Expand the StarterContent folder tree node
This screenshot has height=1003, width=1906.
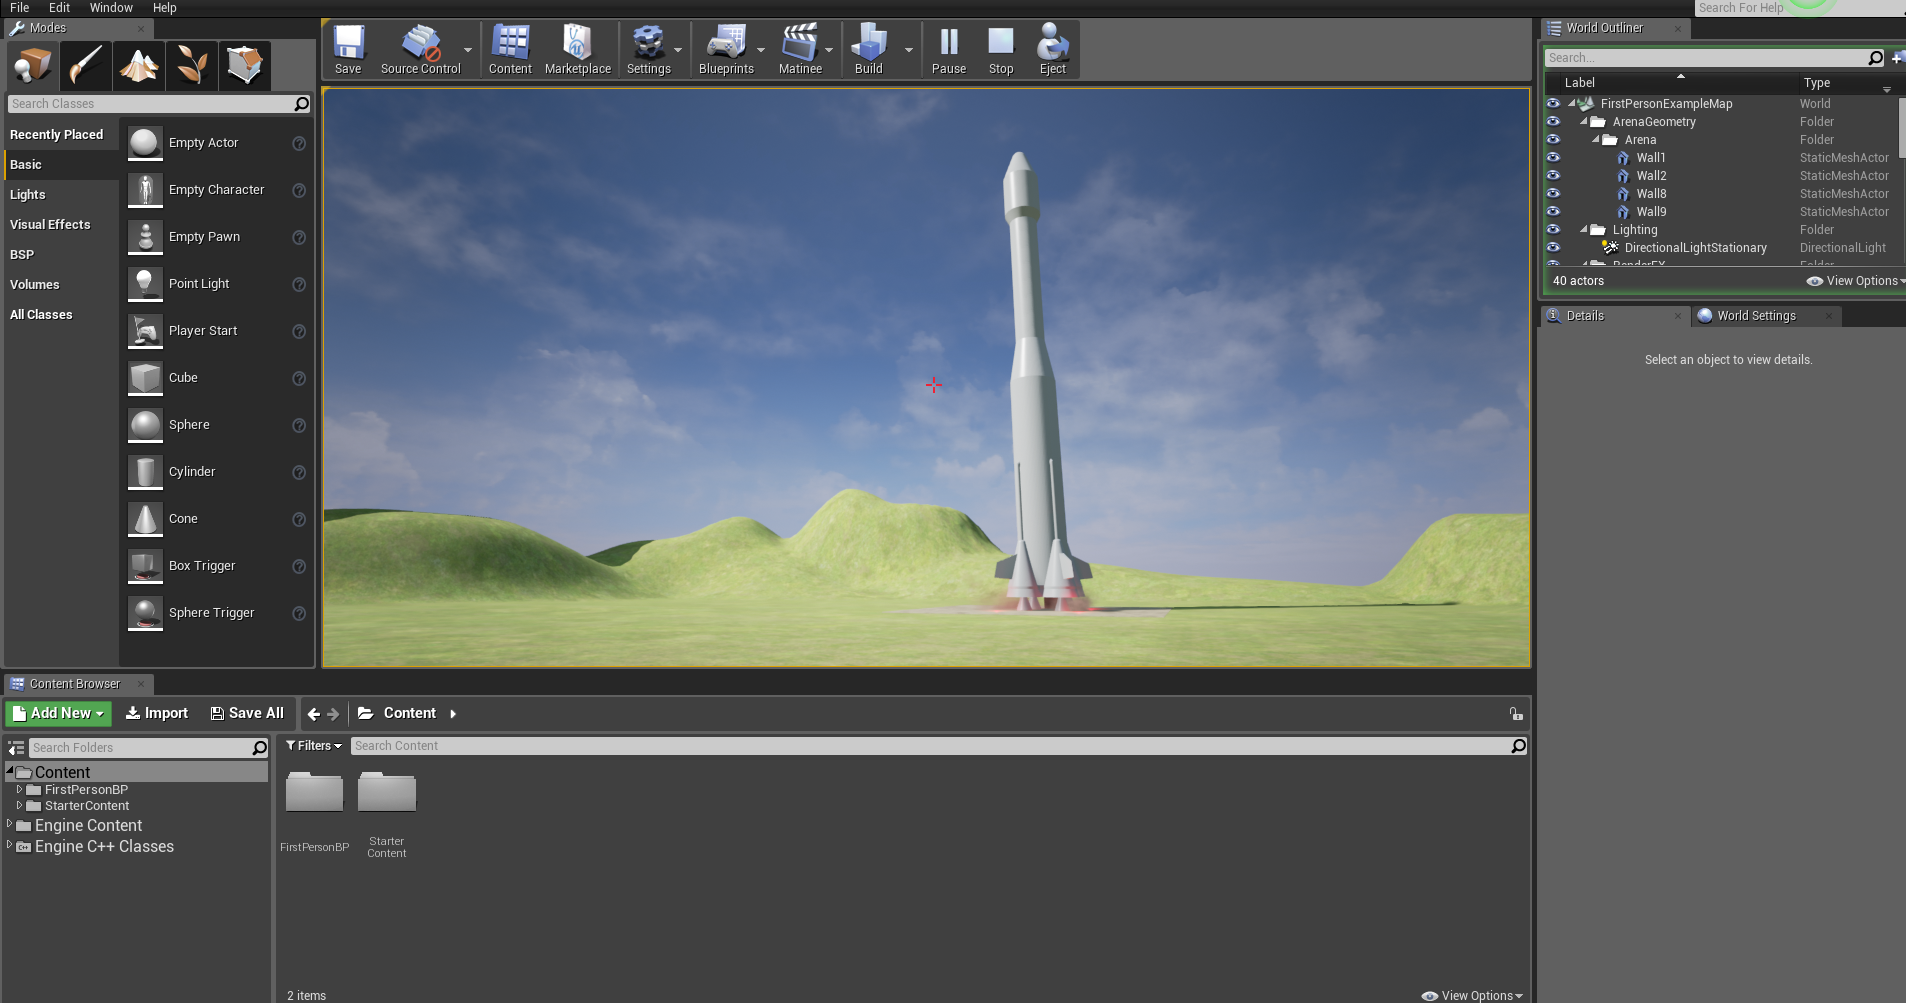click(x=19, y=806)
